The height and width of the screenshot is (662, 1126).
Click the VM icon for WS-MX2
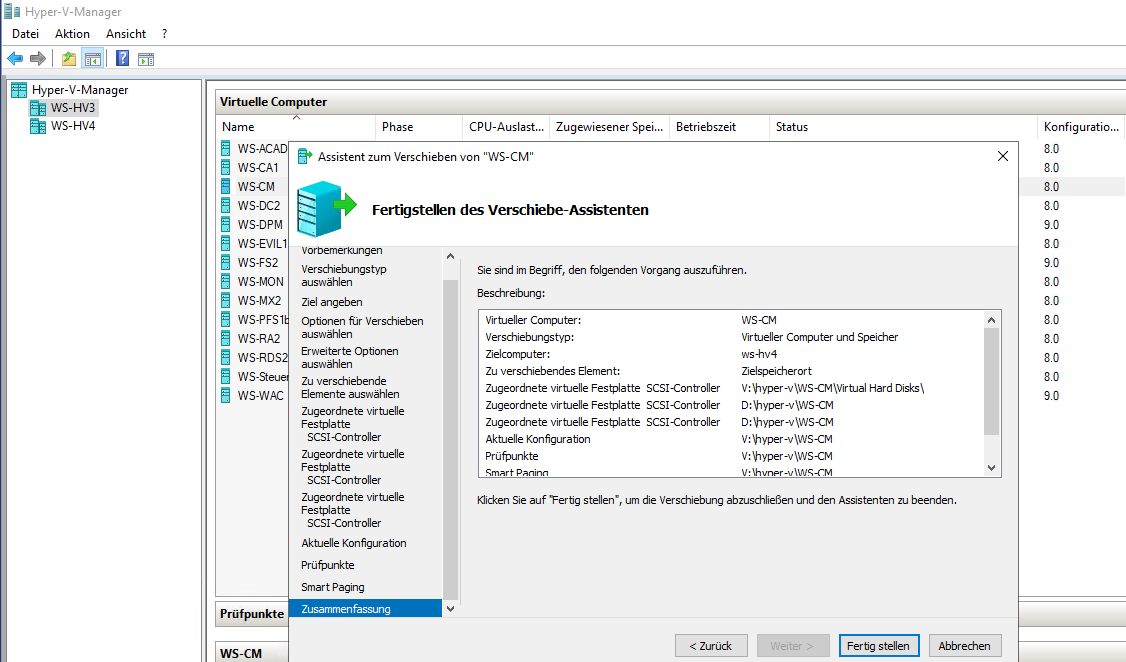pyautogui.click(x=225, y=301)
